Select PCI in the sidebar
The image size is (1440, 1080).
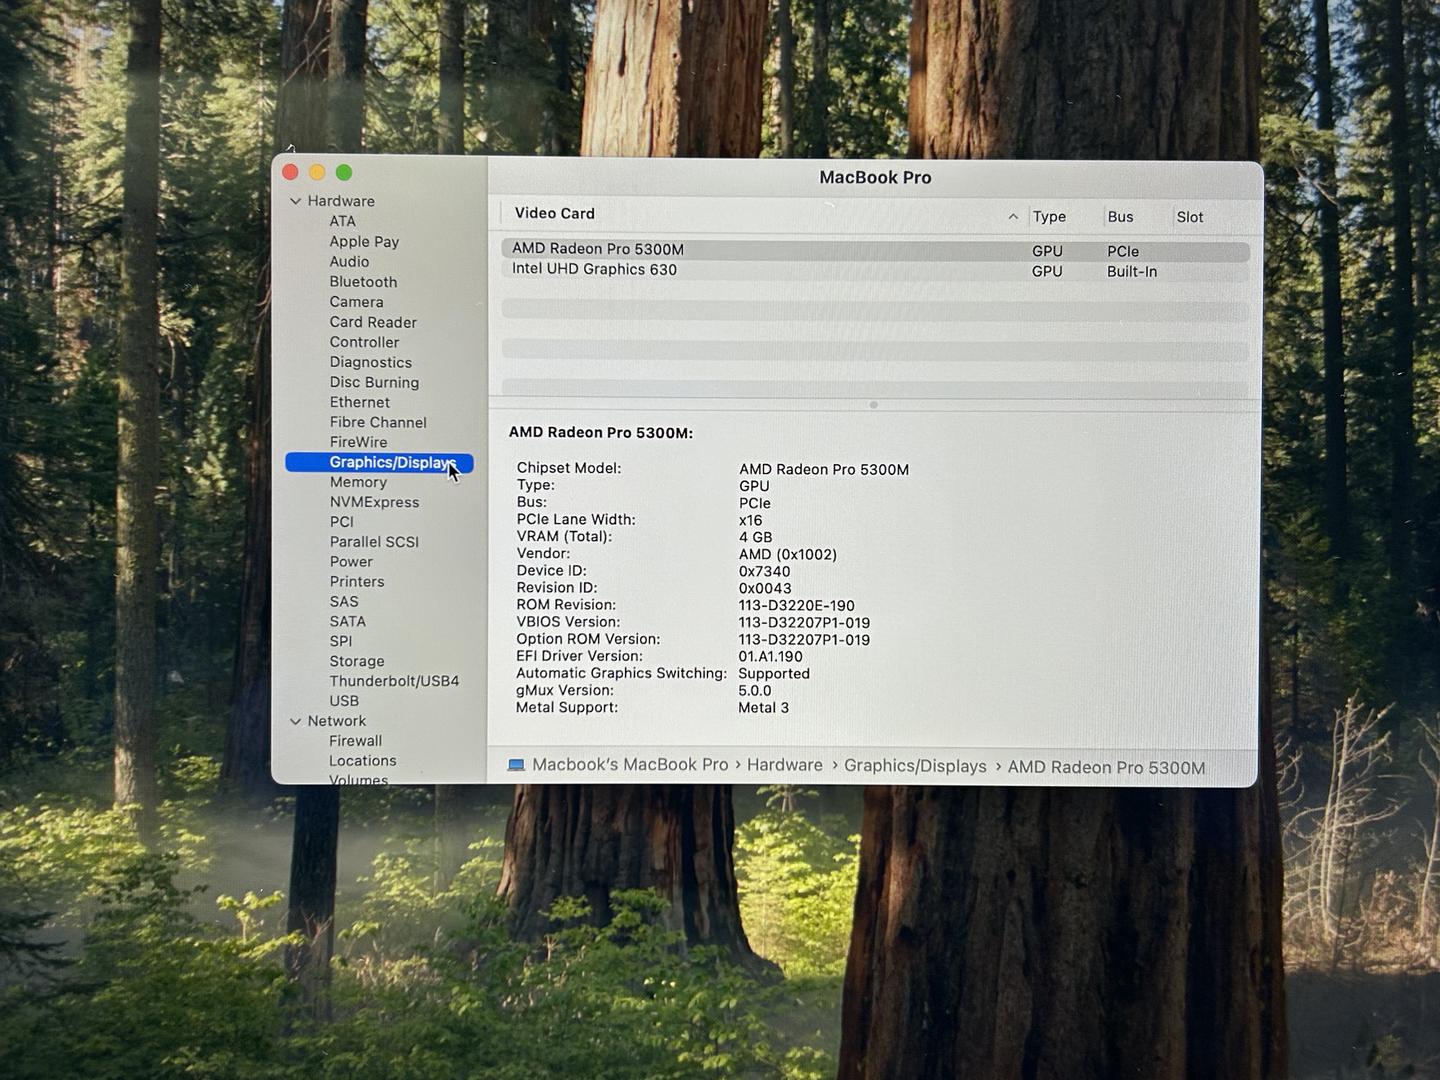(341, 522)
